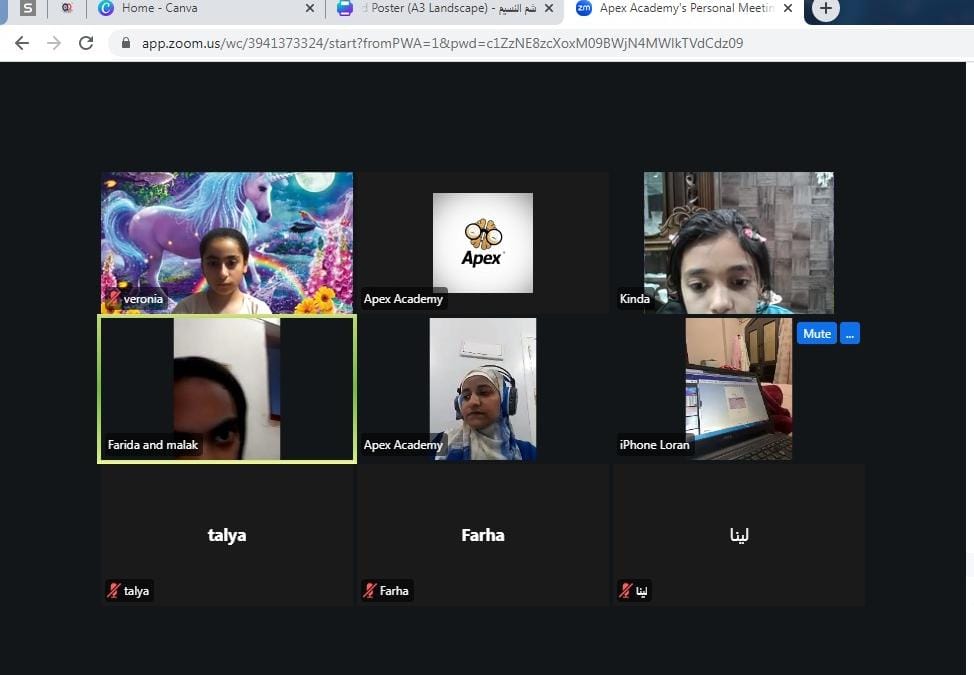The image size is (974, 675).
Task: Click the pinned S tab in browser
Action: (27, 9)
